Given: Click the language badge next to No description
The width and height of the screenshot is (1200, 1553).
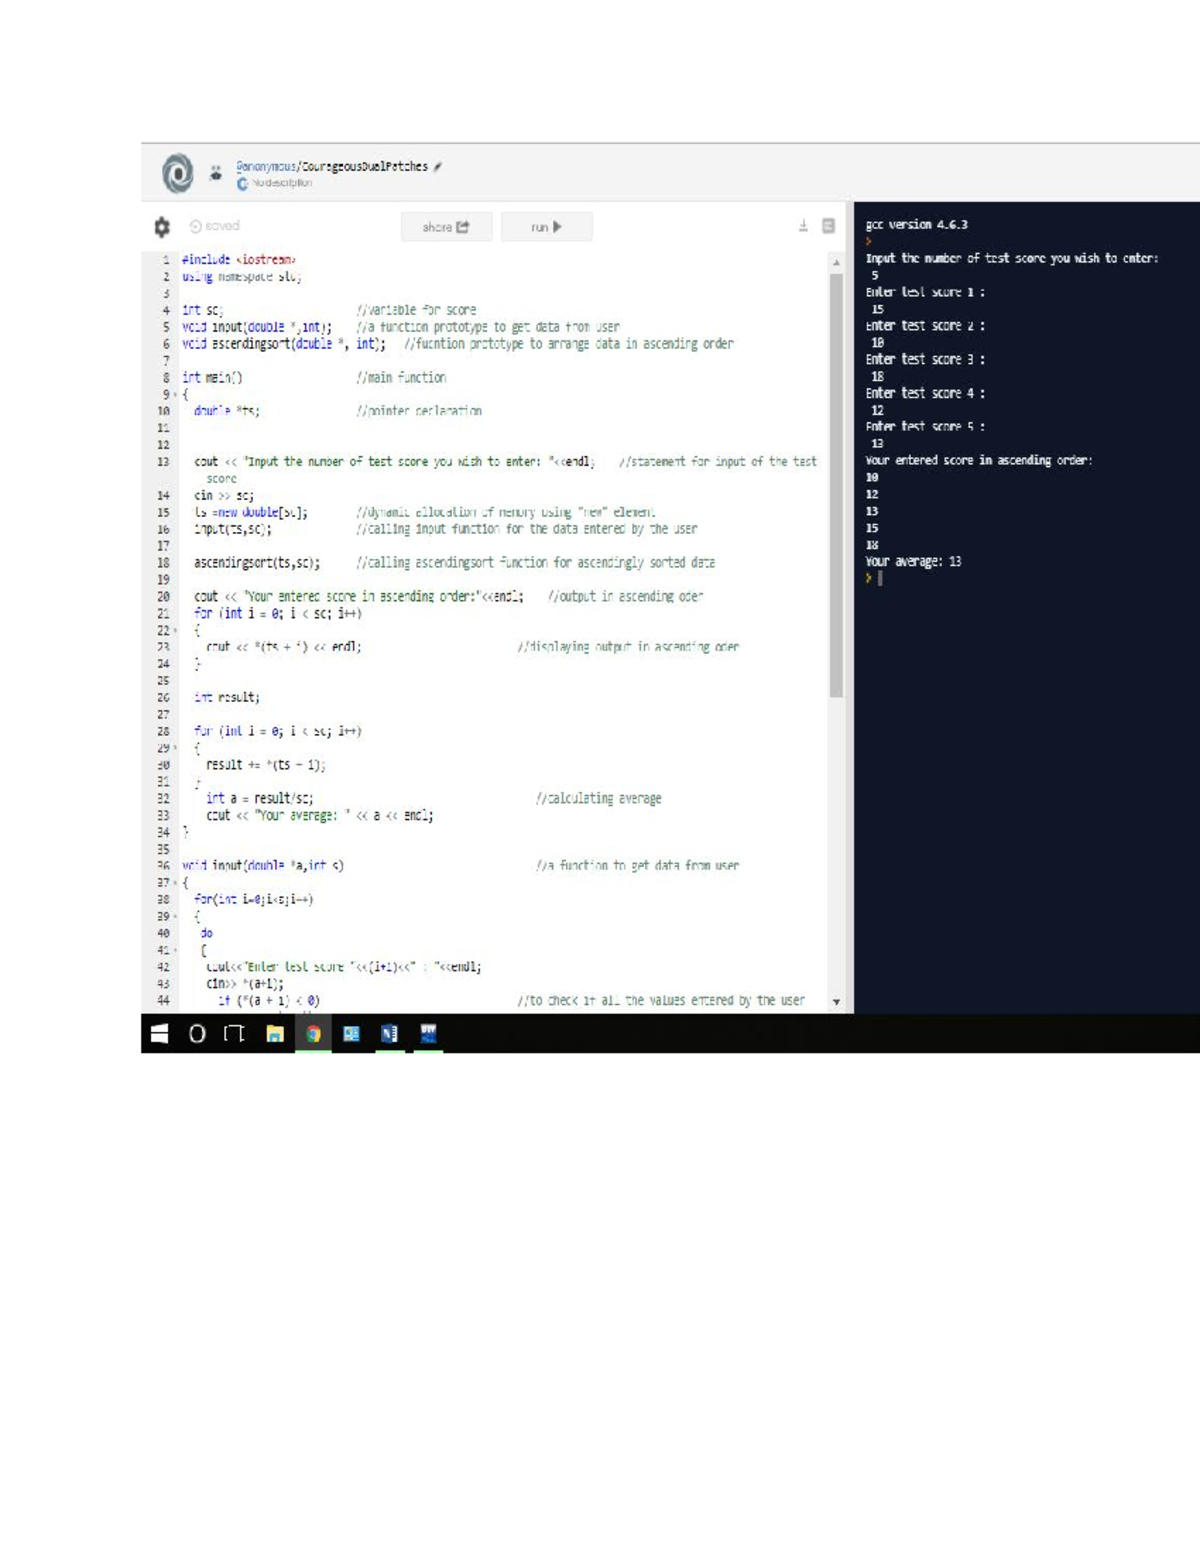Looking at the screenshot, I should (243, 184).
